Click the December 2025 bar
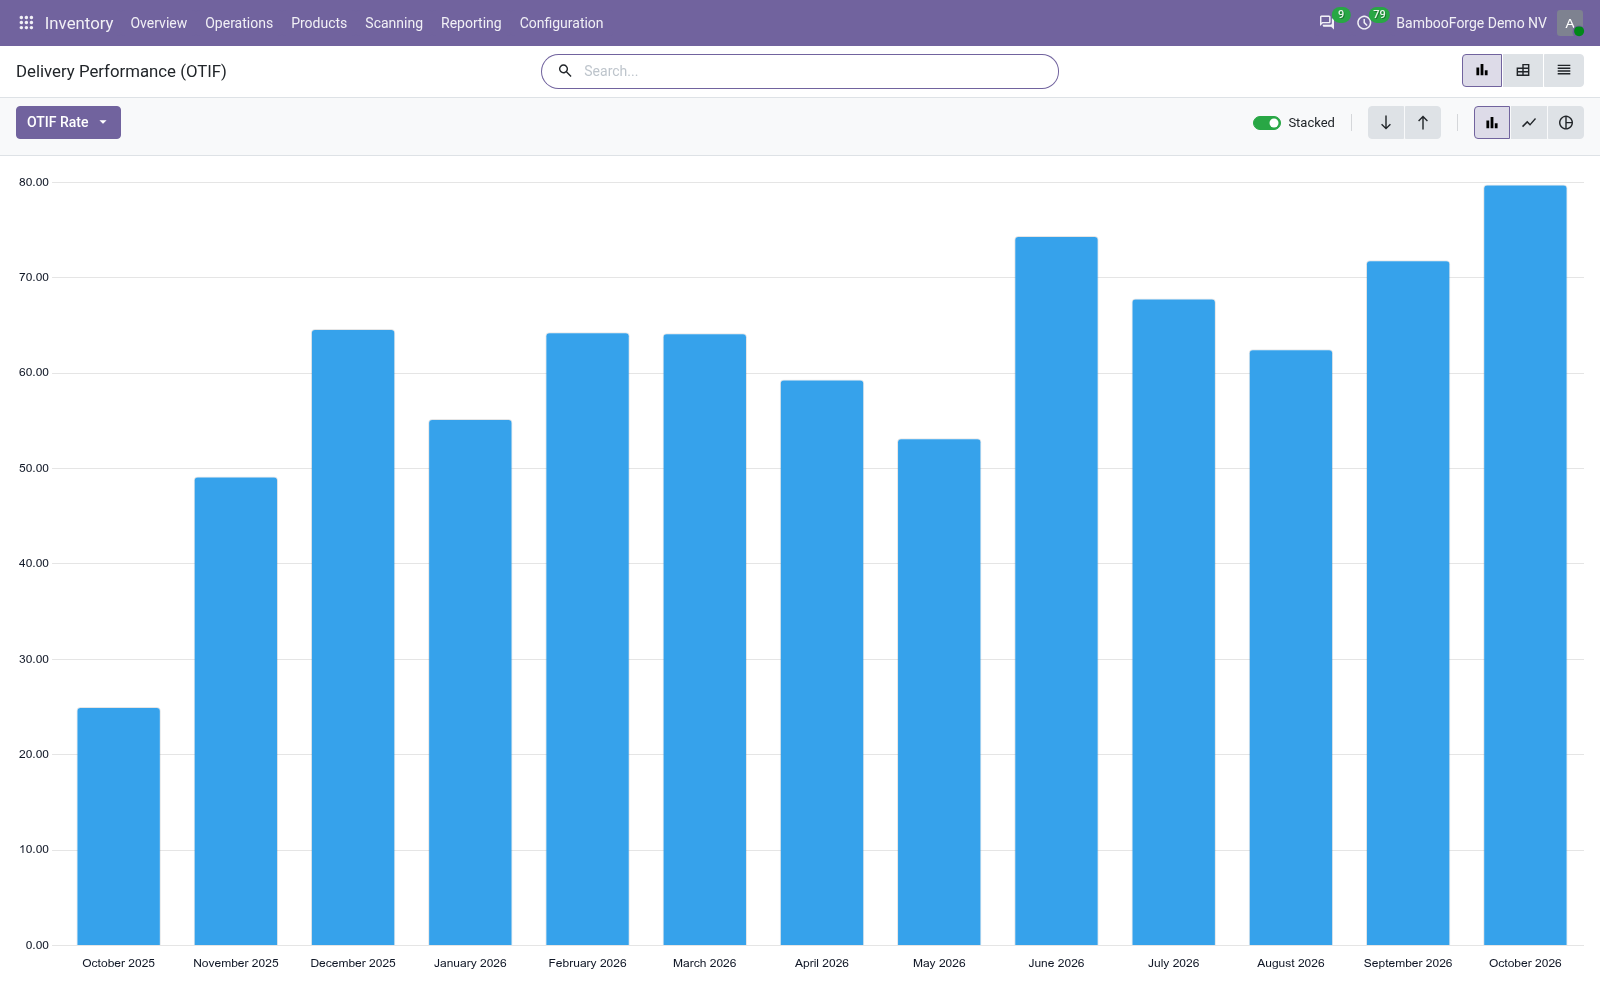Screen dimensions: 1600x1000 (x=353, y=637)
